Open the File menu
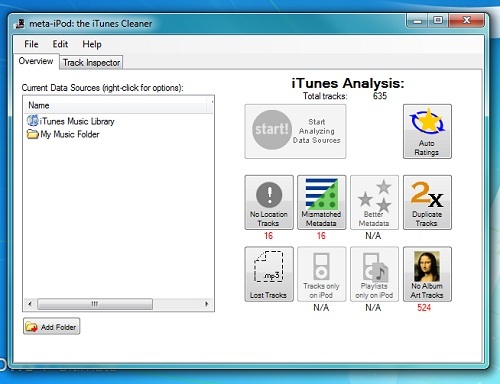500x384 pixels. click(x=31, y=44)
